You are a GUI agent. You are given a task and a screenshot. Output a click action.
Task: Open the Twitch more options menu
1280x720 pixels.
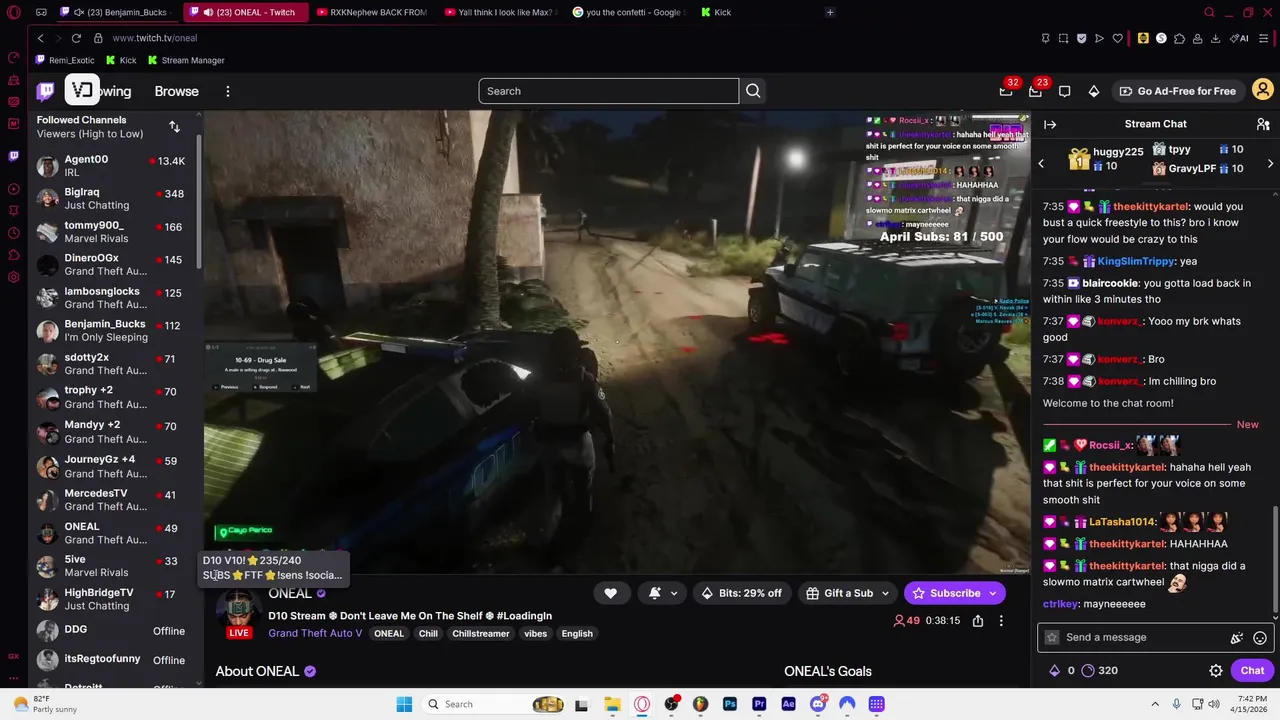pos(228,91)
